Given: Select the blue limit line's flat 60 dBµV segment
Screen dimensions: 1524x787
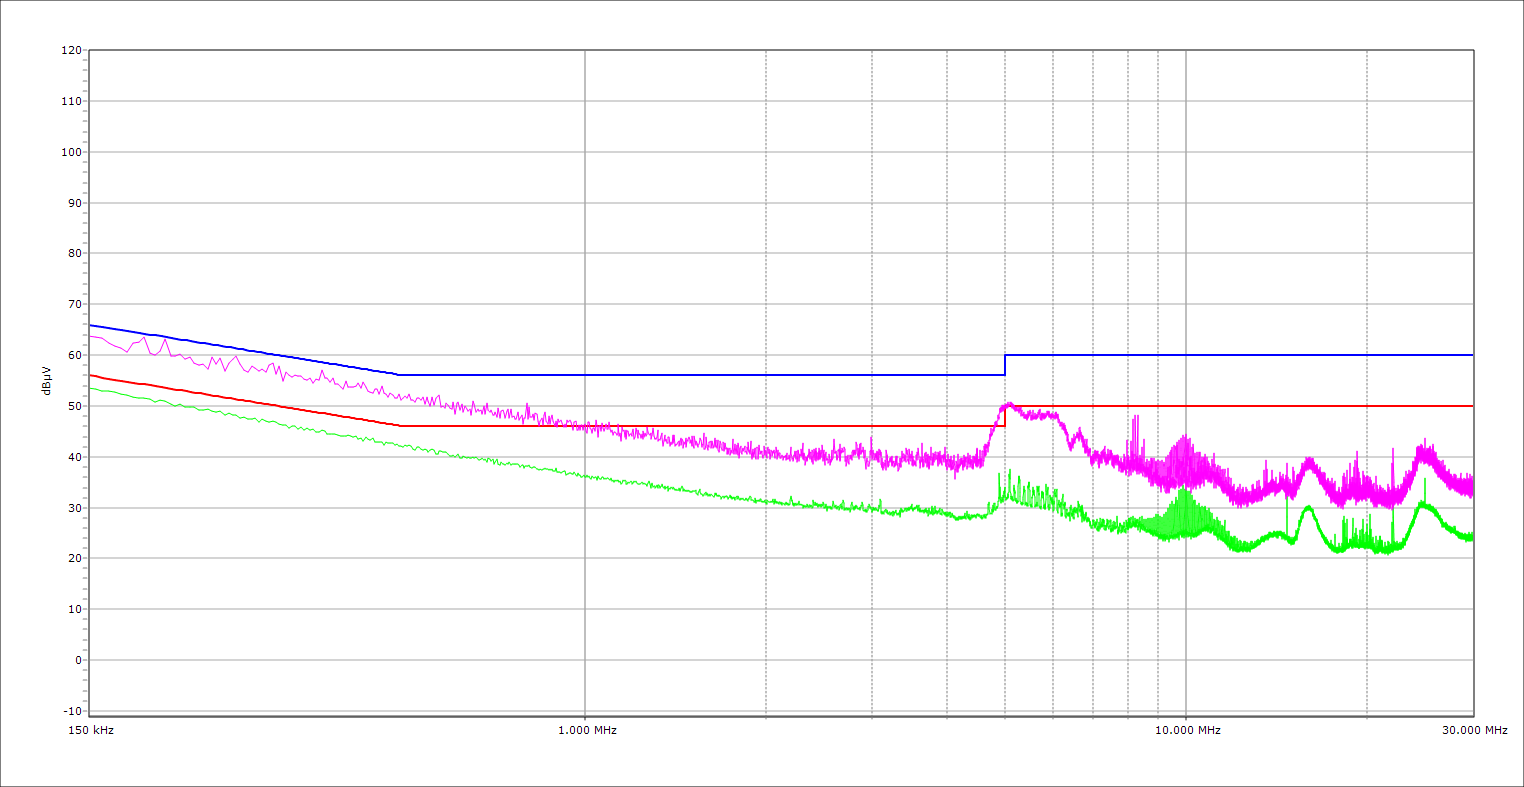Looking at the screenshot, I should [x=1240, y=355].
